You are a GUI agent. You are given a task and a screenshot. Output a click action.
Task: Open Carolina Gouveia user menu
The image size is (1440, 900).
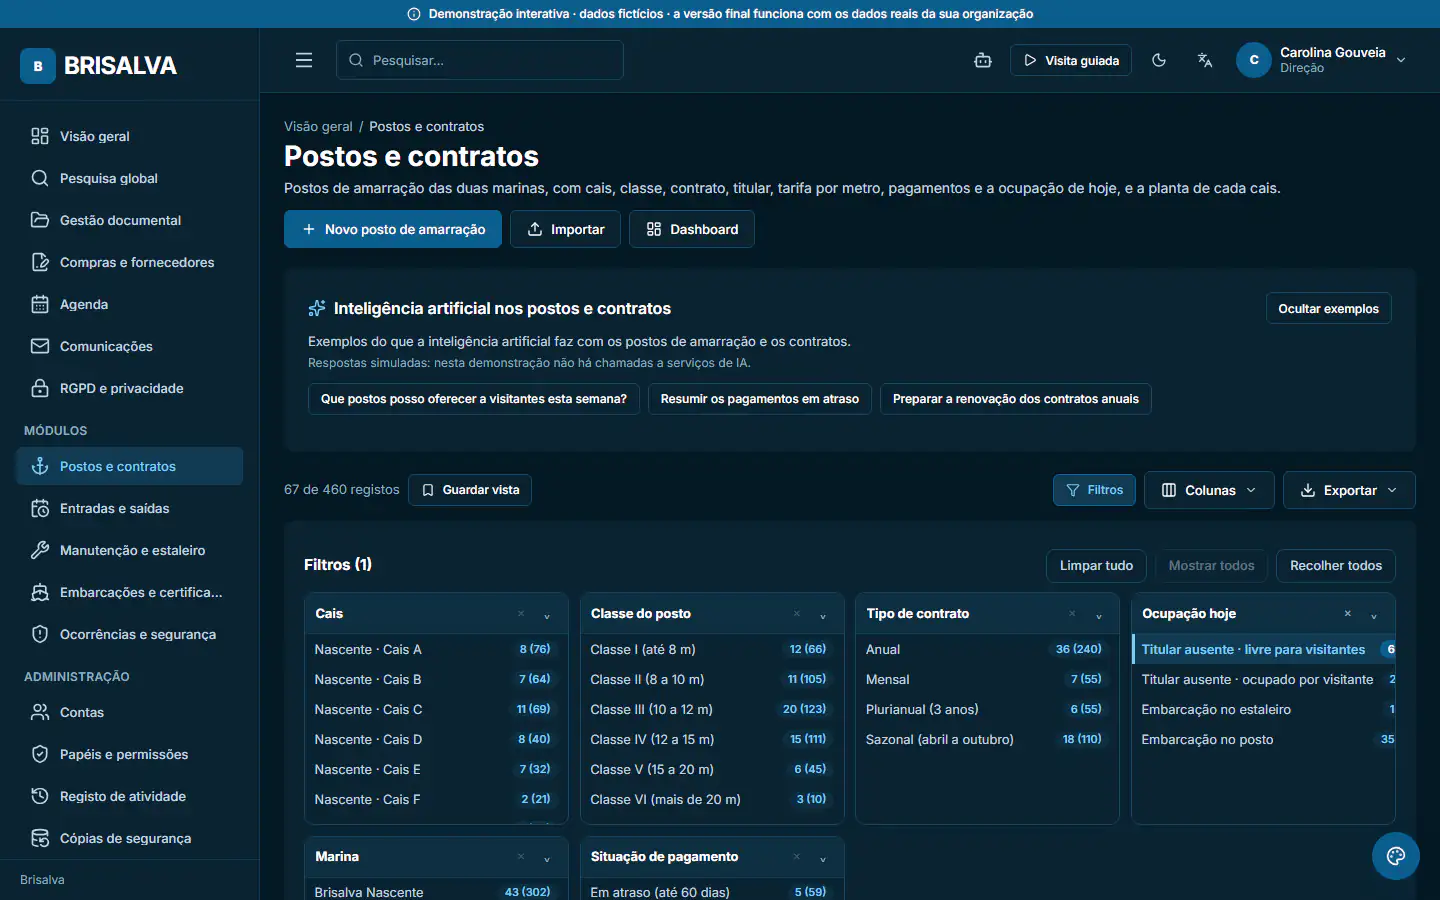pyautogui.click(x=1322, y=60)
